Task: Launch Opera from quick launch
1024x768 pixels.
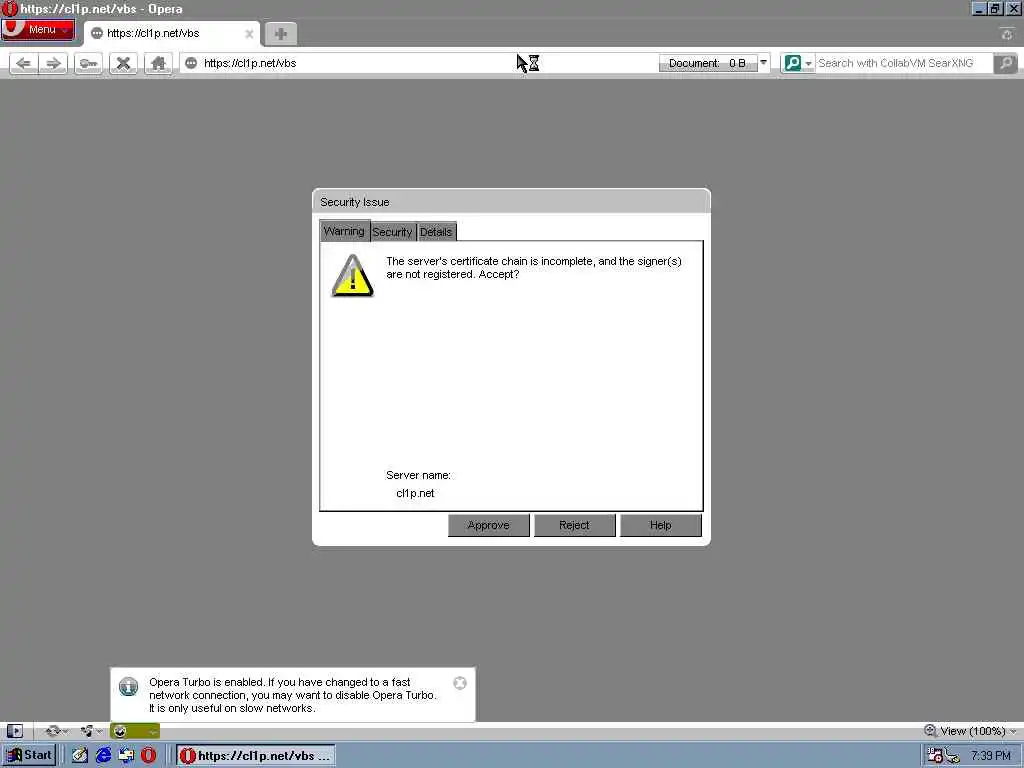Action: point(149,756)
